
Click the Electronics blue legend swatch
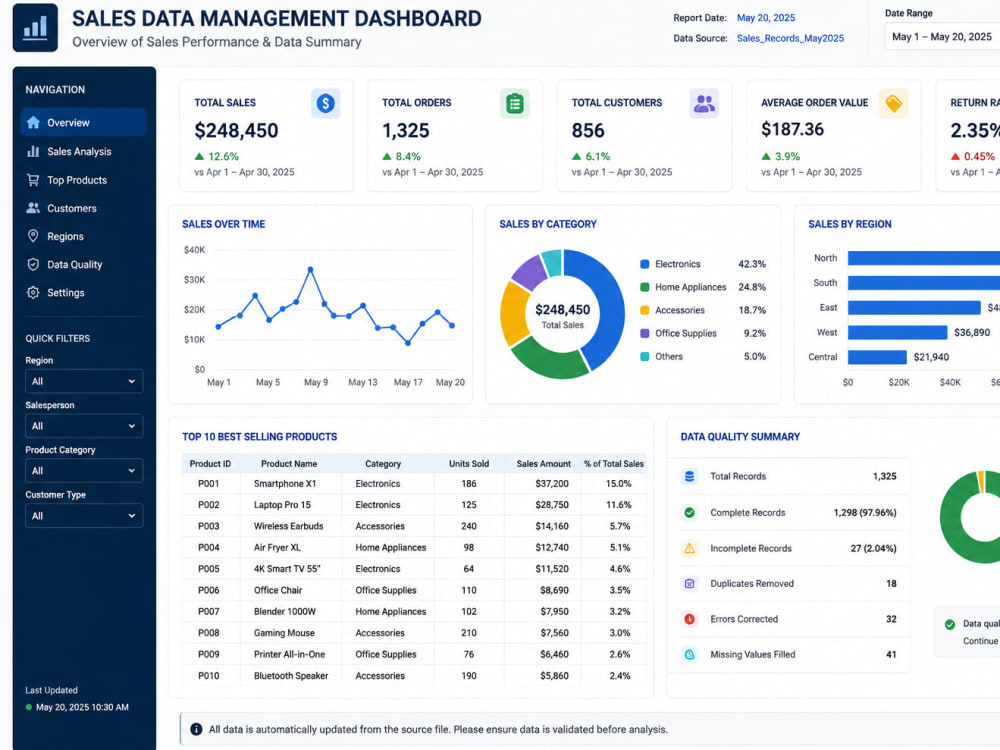(644, 264)
